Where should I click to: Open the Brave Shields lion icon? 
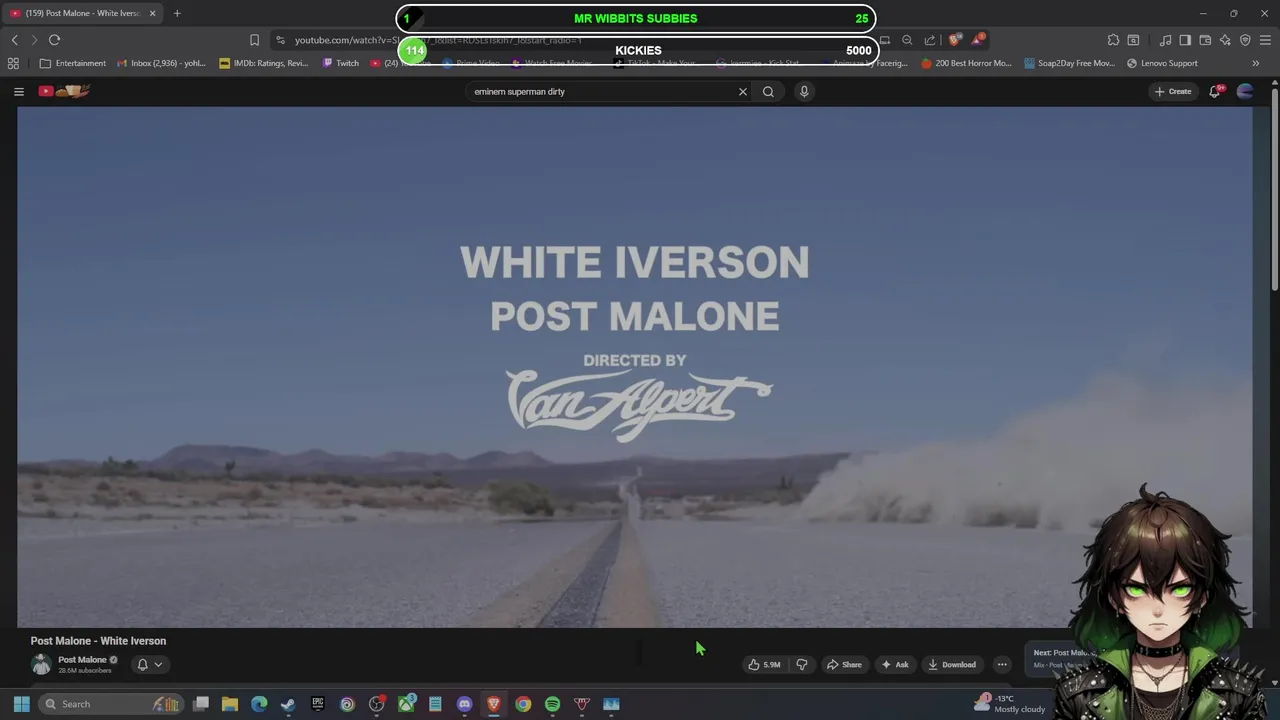[955, 40]
